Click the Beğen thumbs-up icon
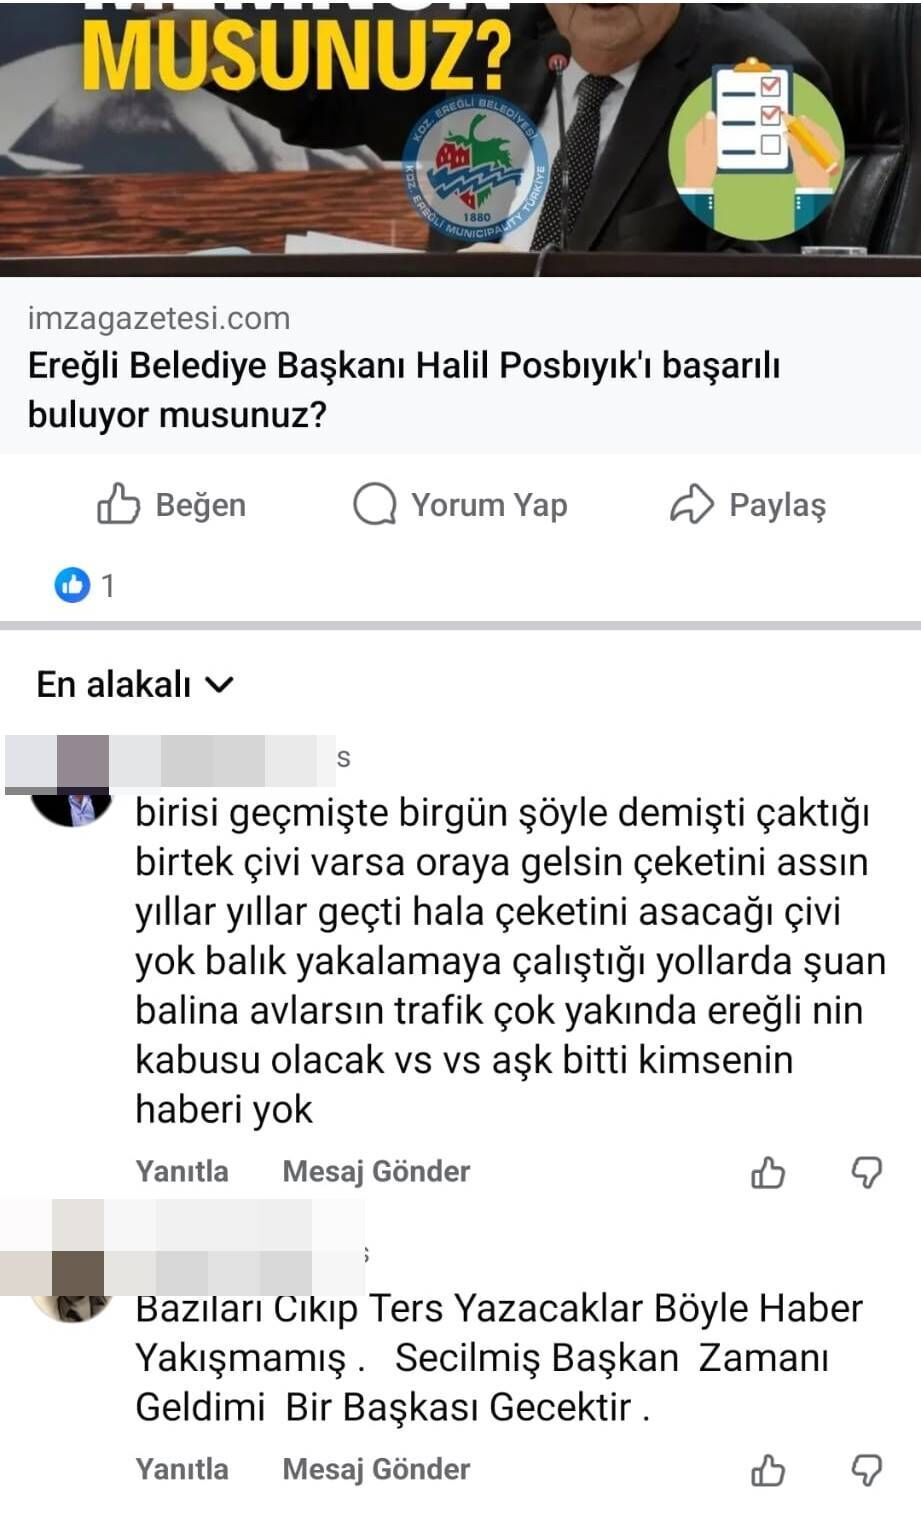This screenshot has height=1528, width=921. 118,504
